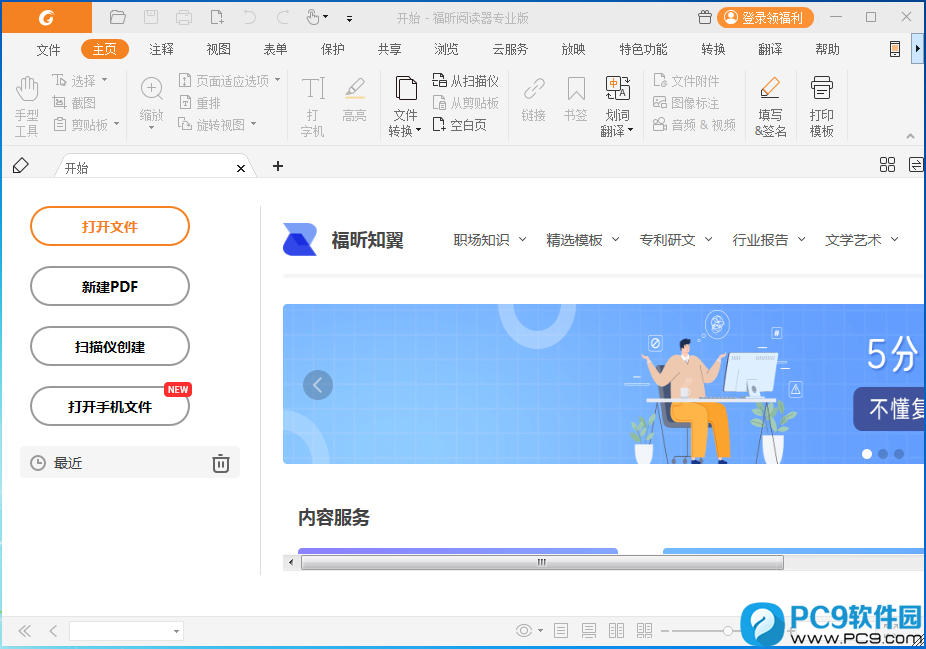
Task: Open the File (文件) menu
Action: point(48,50)
